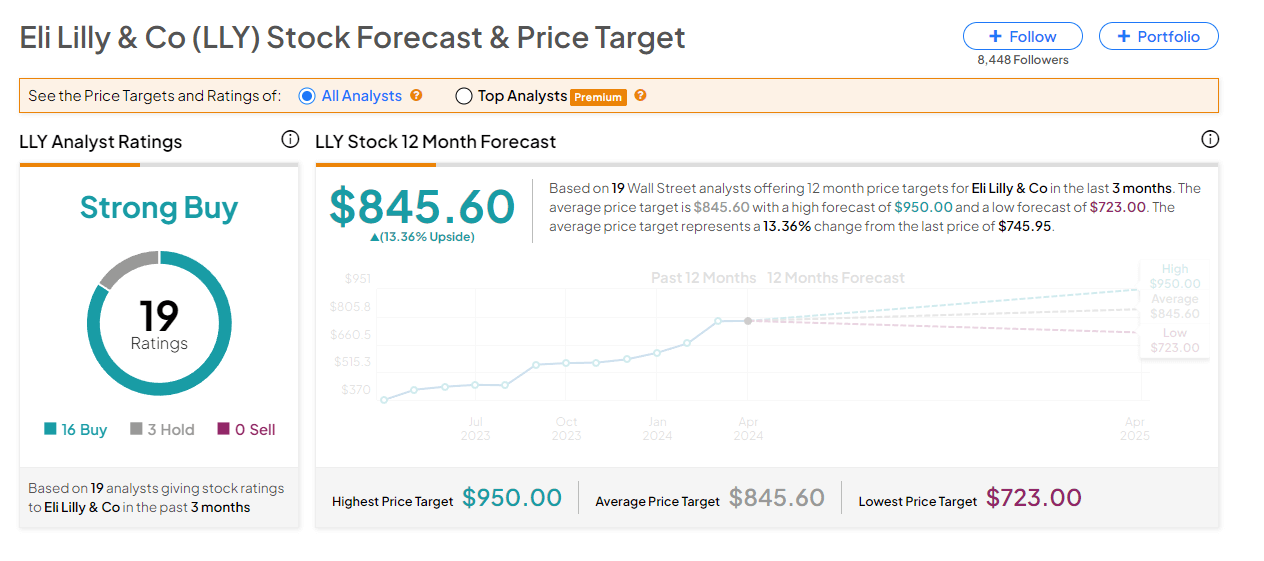
Task: Click the April 2024 chart data point
Action: click(x=748, y=321)
